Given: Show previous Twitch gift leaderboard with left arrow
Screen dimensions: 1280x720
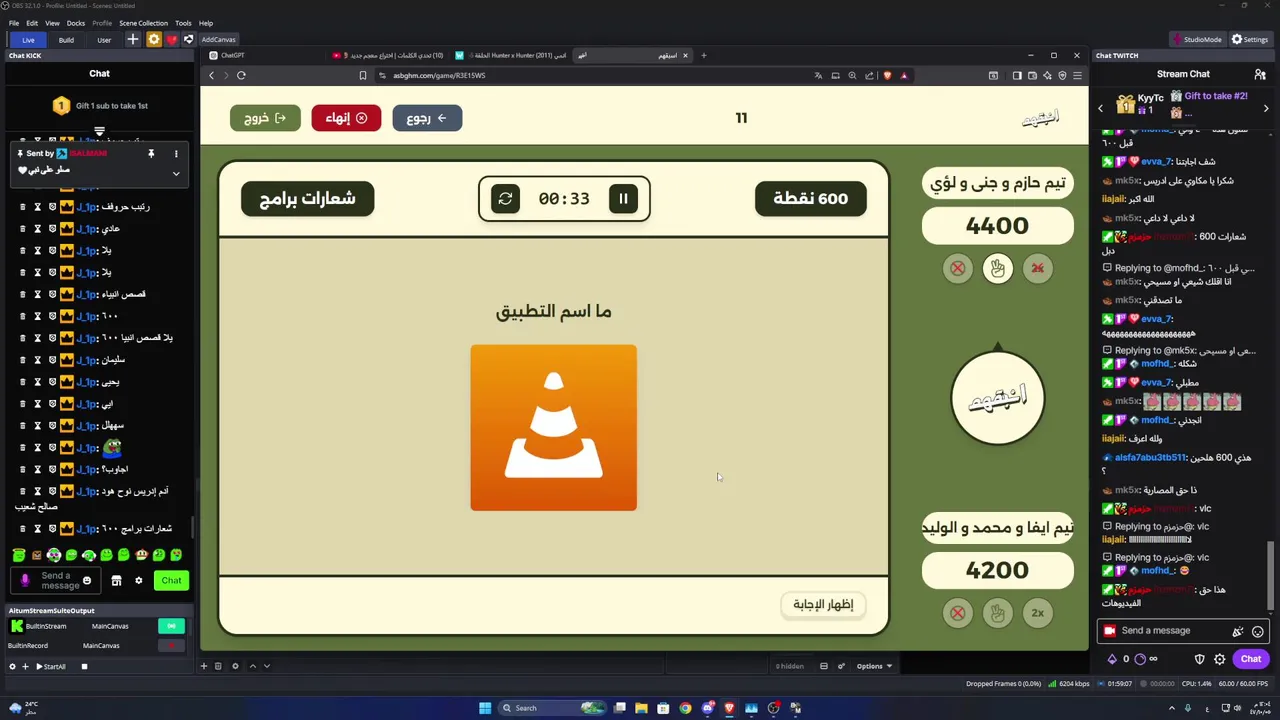Looking at the screenshot, I should 1101,108.
